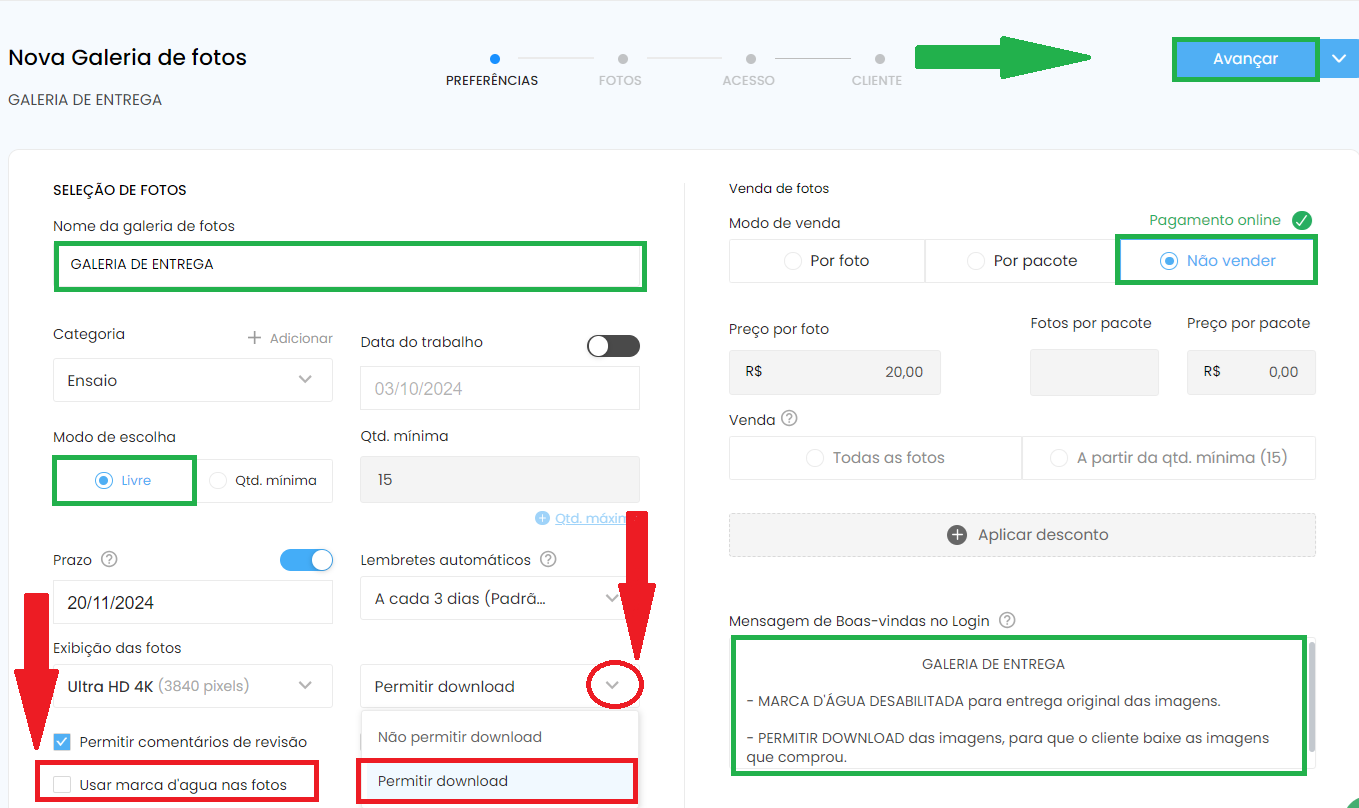Screen dimensions: 1359x808
Task: Click the Preço por foto field
Action: (835, 372)
